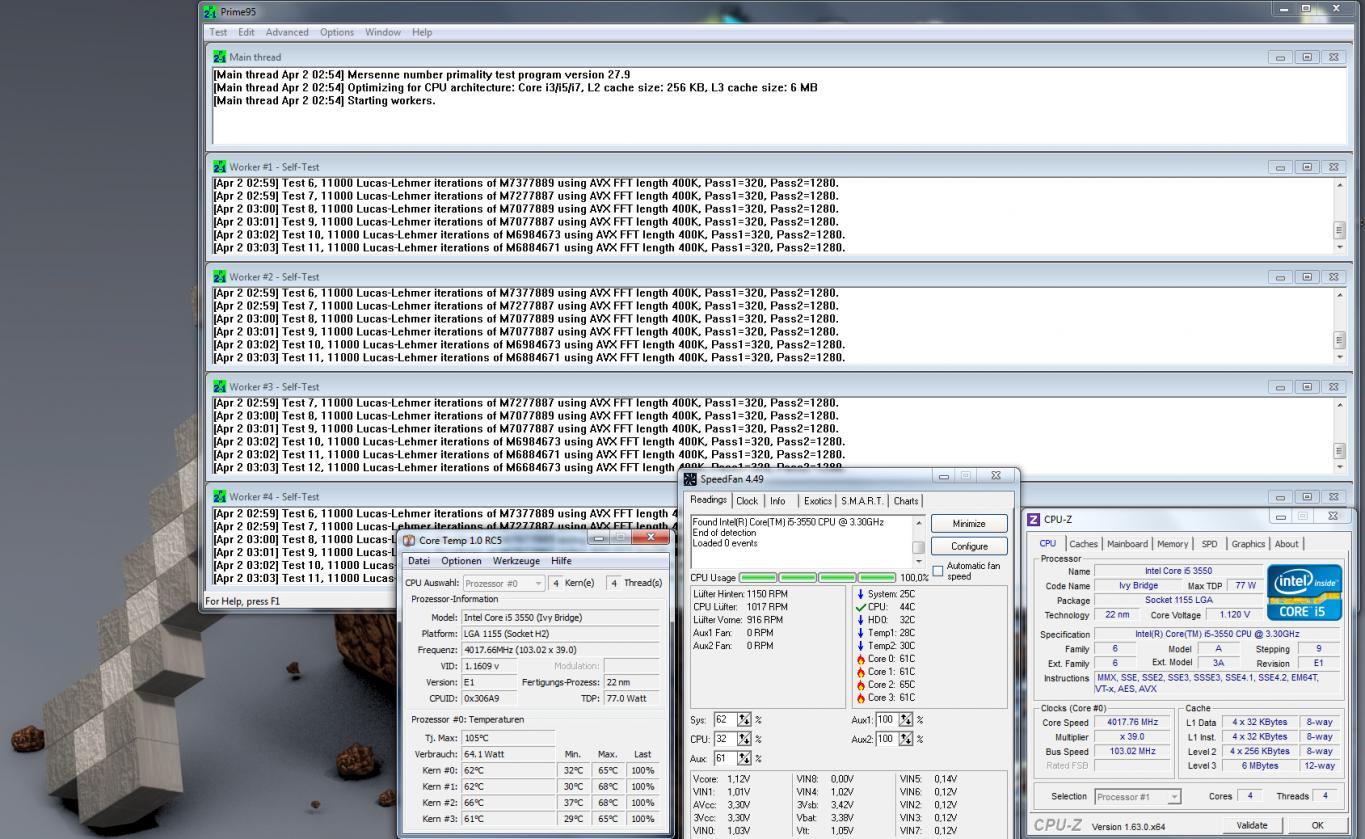Image resolution: width=1365 pixels, height=839 pixels.
Task: Click the Worker #1 Self-Test window icon
Action: click(x=221, y=167)
